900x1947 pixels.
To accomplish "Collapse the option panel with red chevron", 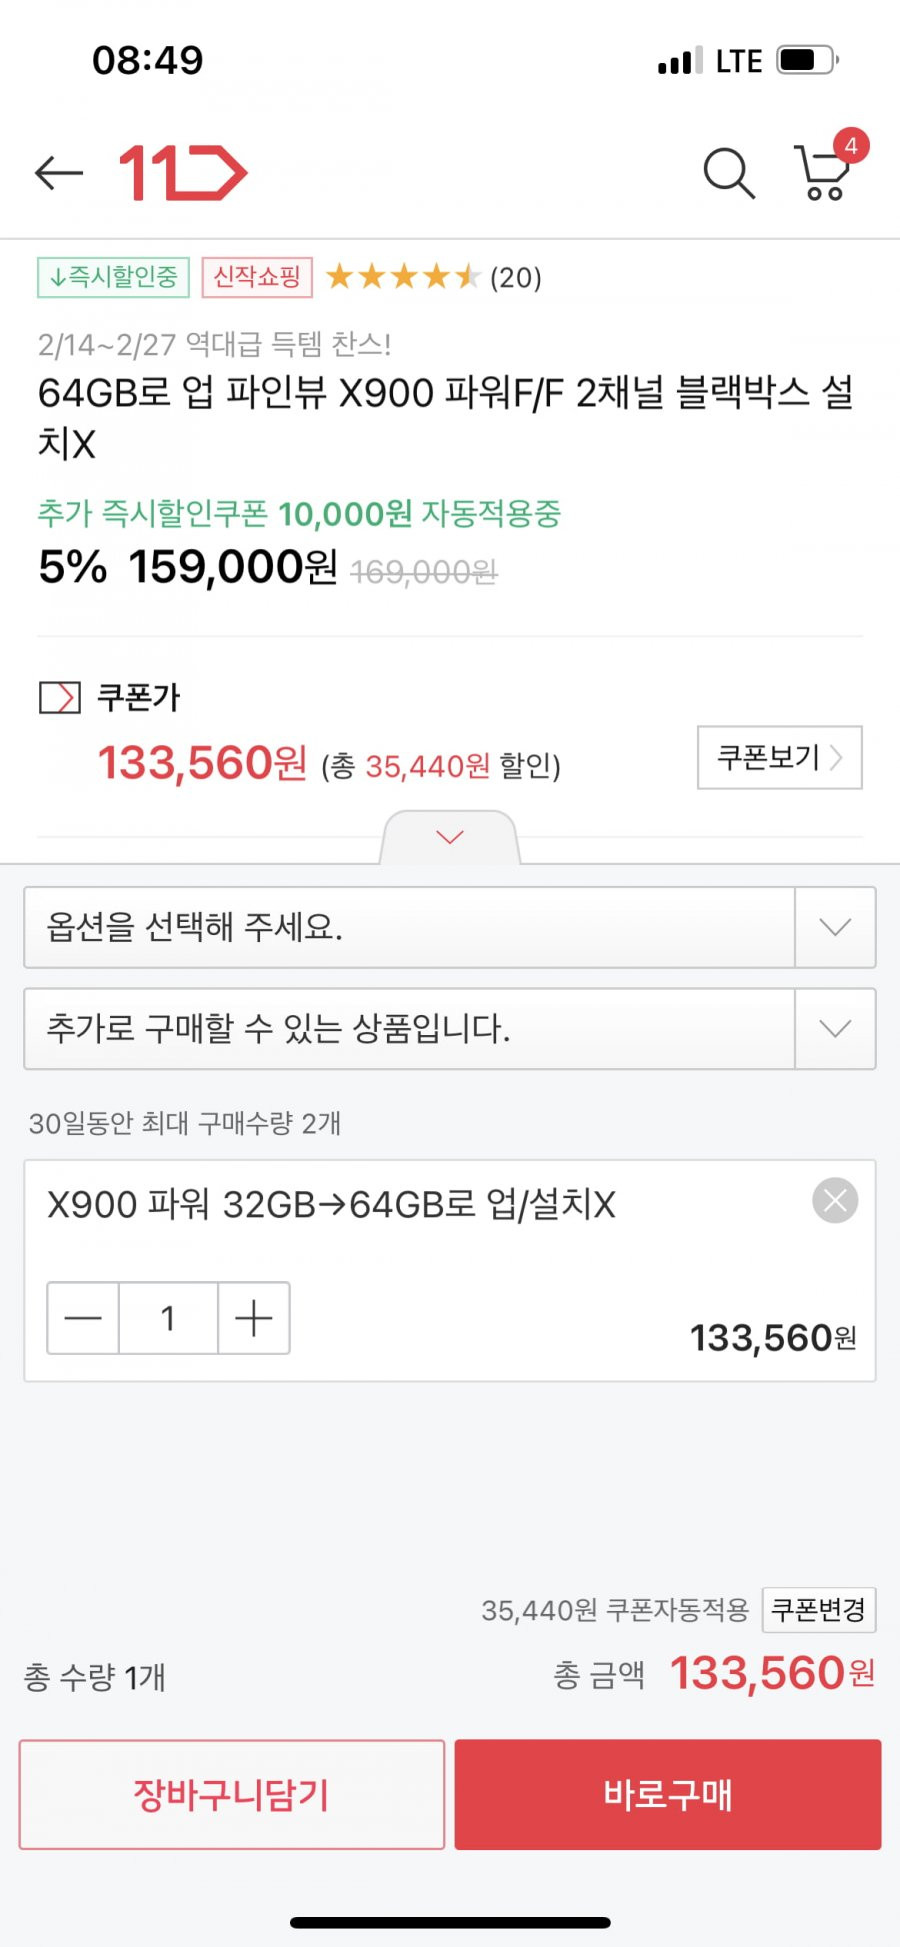I will [x=450, y=837].
